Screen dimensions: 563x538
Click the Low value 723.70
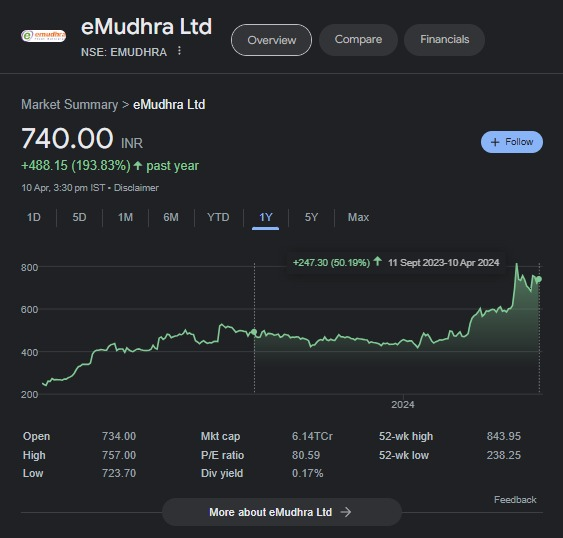[119, 473]
